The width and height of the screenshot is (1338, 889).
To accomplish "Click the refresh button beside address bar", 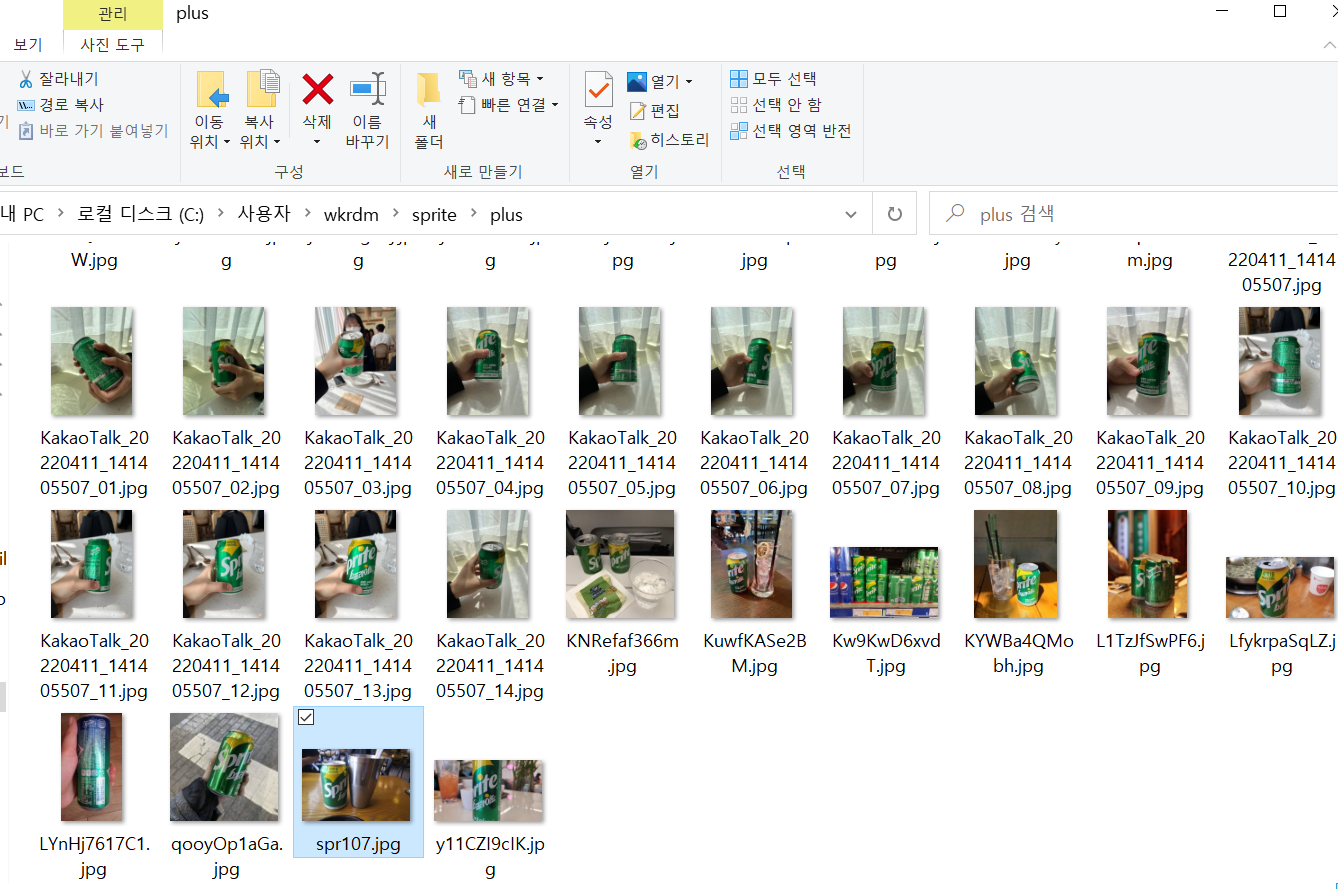I will (895, 214).
